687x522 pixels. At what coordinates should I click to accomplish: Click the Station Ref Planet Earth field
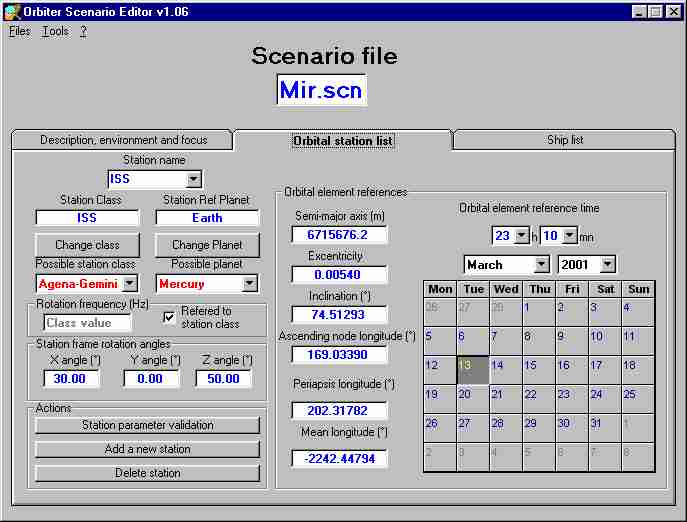pyautogui.click(x=207, y=218)
